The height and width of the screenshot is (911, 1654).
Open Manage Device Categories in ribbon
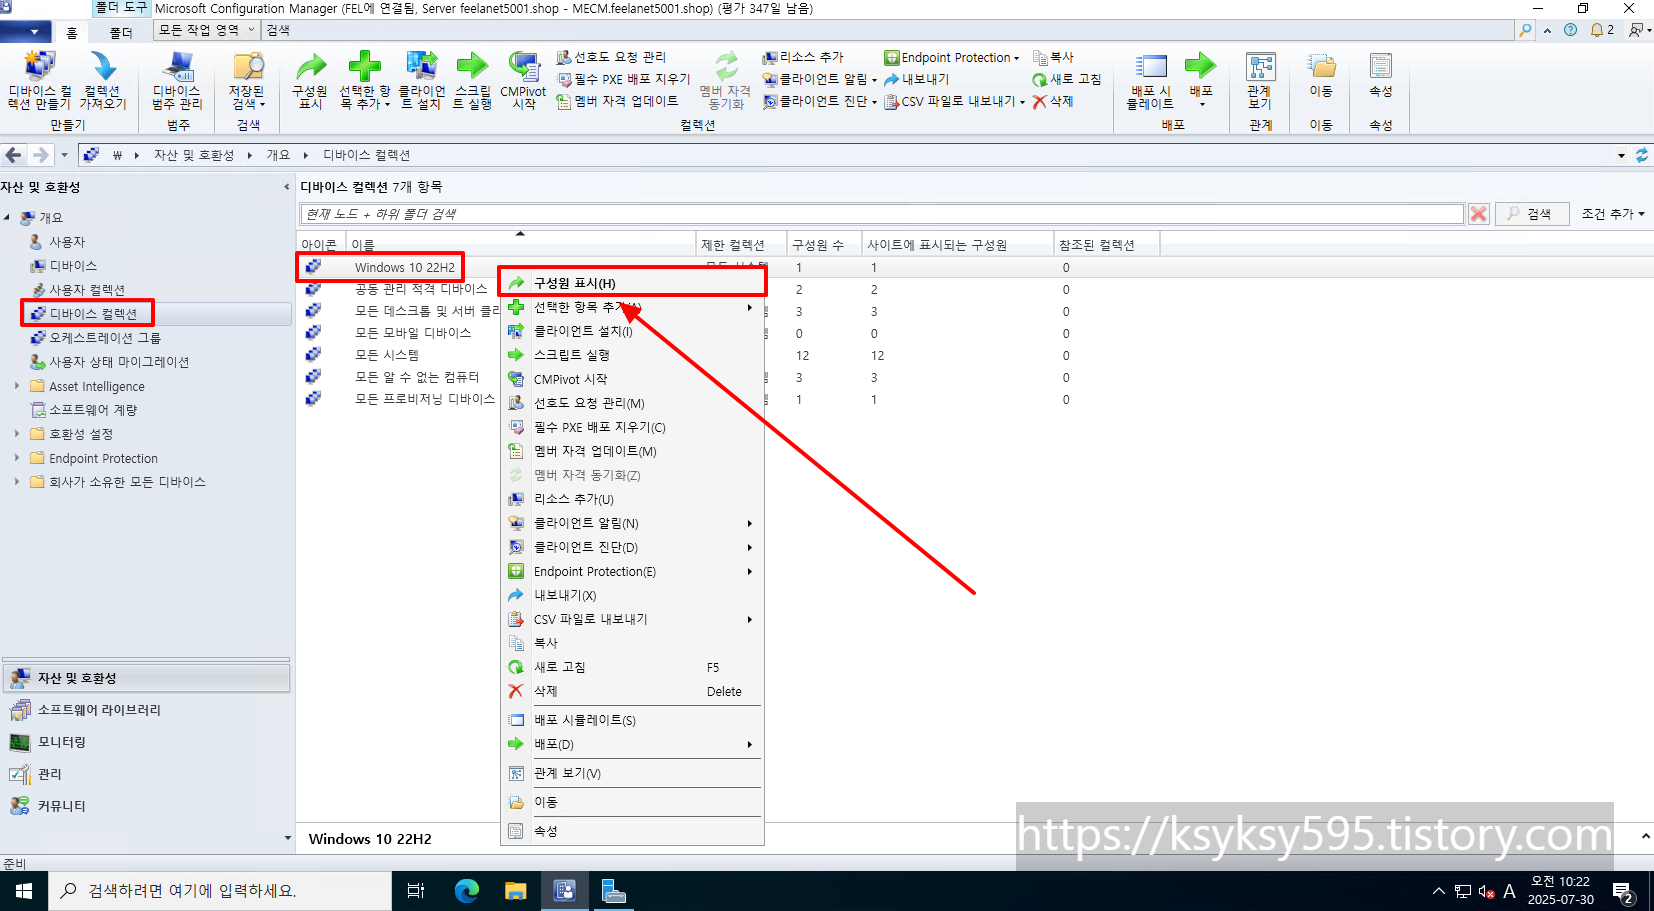tap(177, 80)
